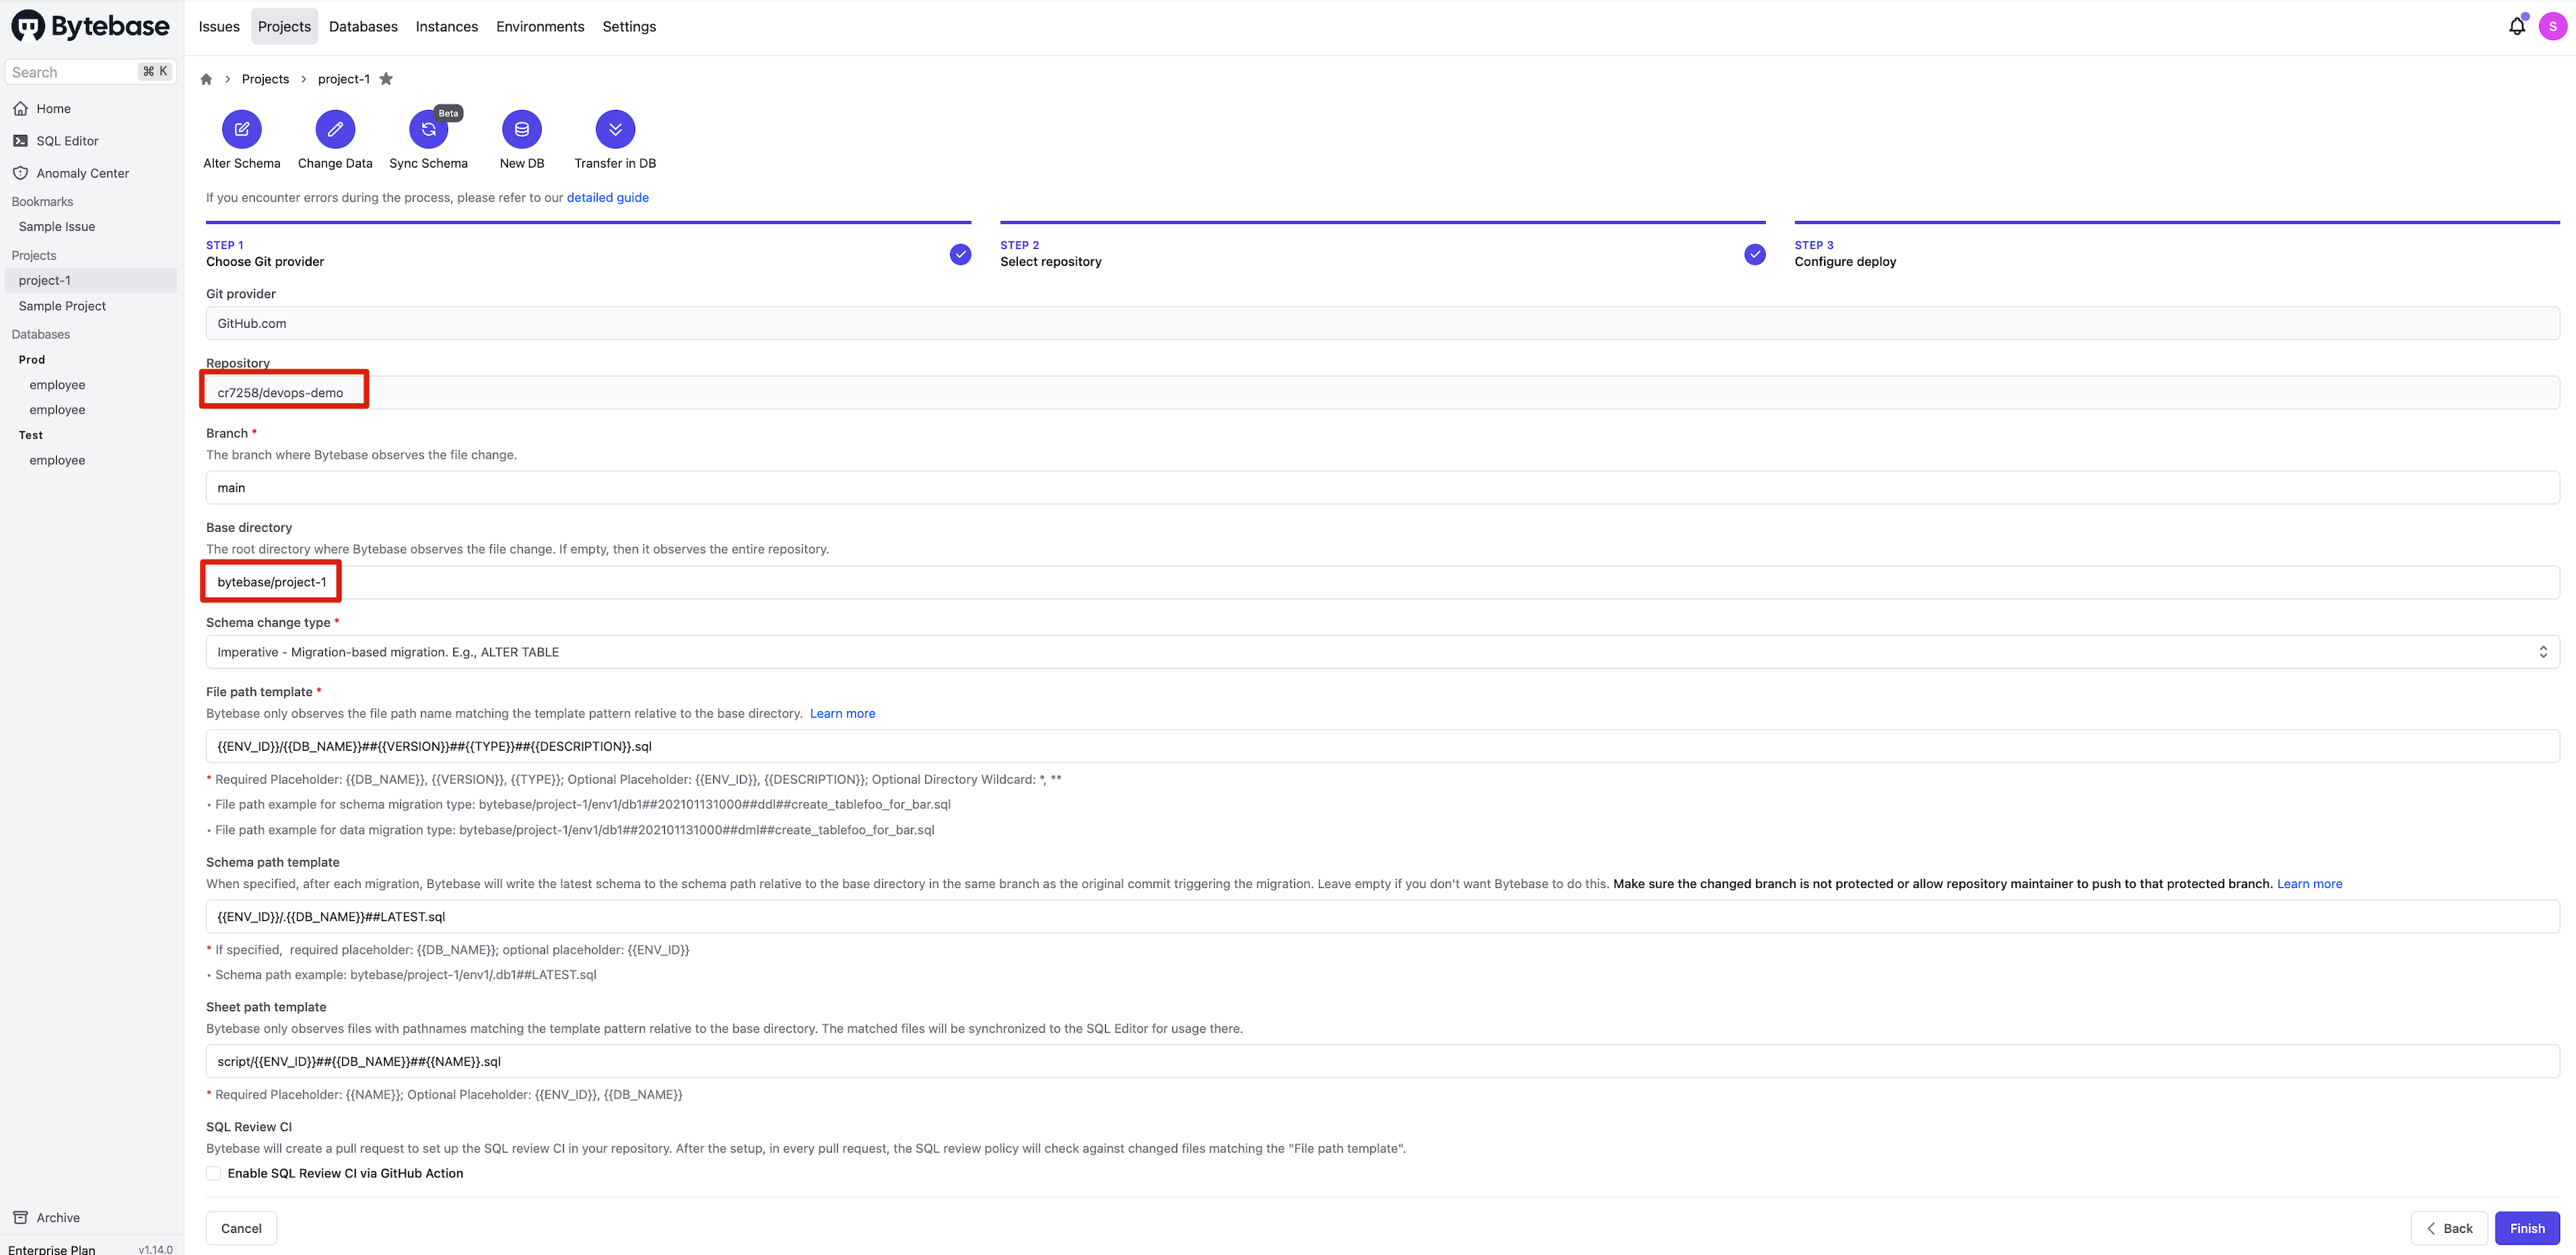Screen dimensions: 2576x1255
Task: Select Sample Project in the sidebar
Action: pos(62,306)
